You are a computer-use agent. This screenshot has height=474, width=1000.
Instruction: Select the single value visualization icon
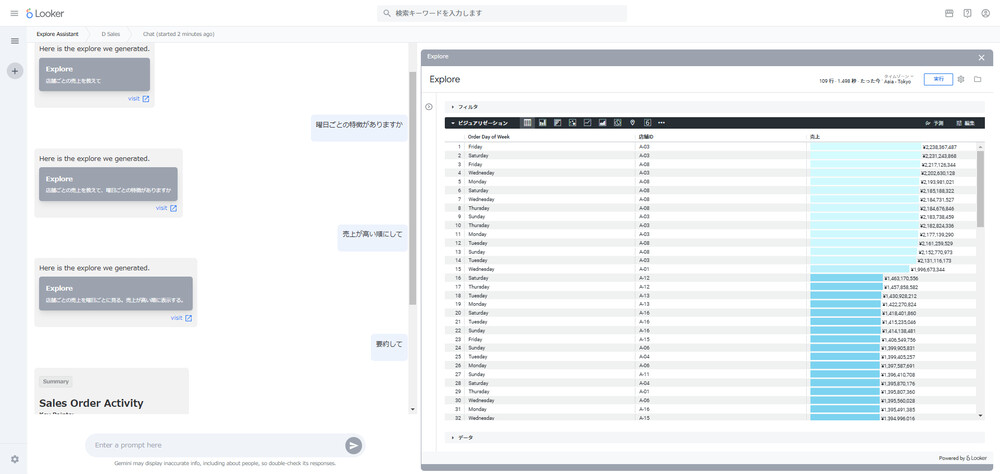(x=647, y=123)
